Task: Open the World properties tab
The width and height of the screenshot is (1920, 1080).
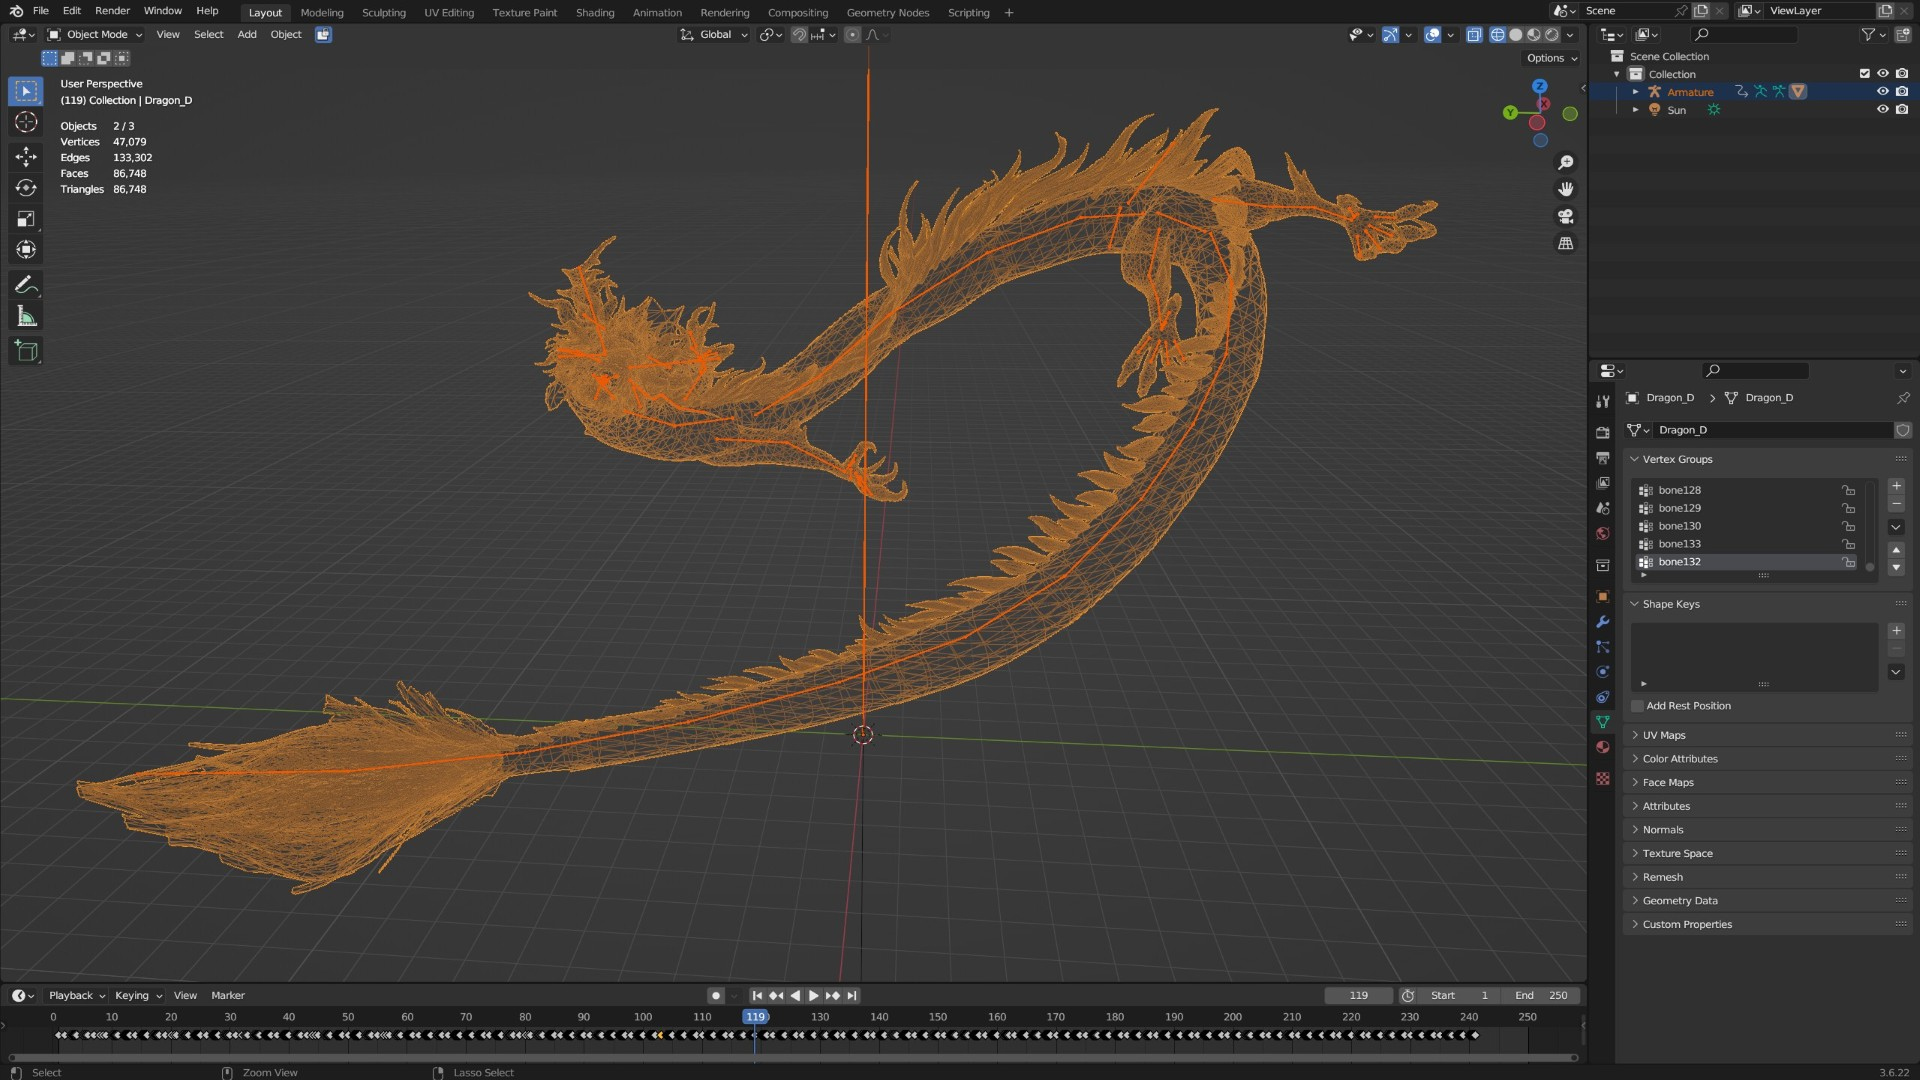Action: pos(1603,534)
